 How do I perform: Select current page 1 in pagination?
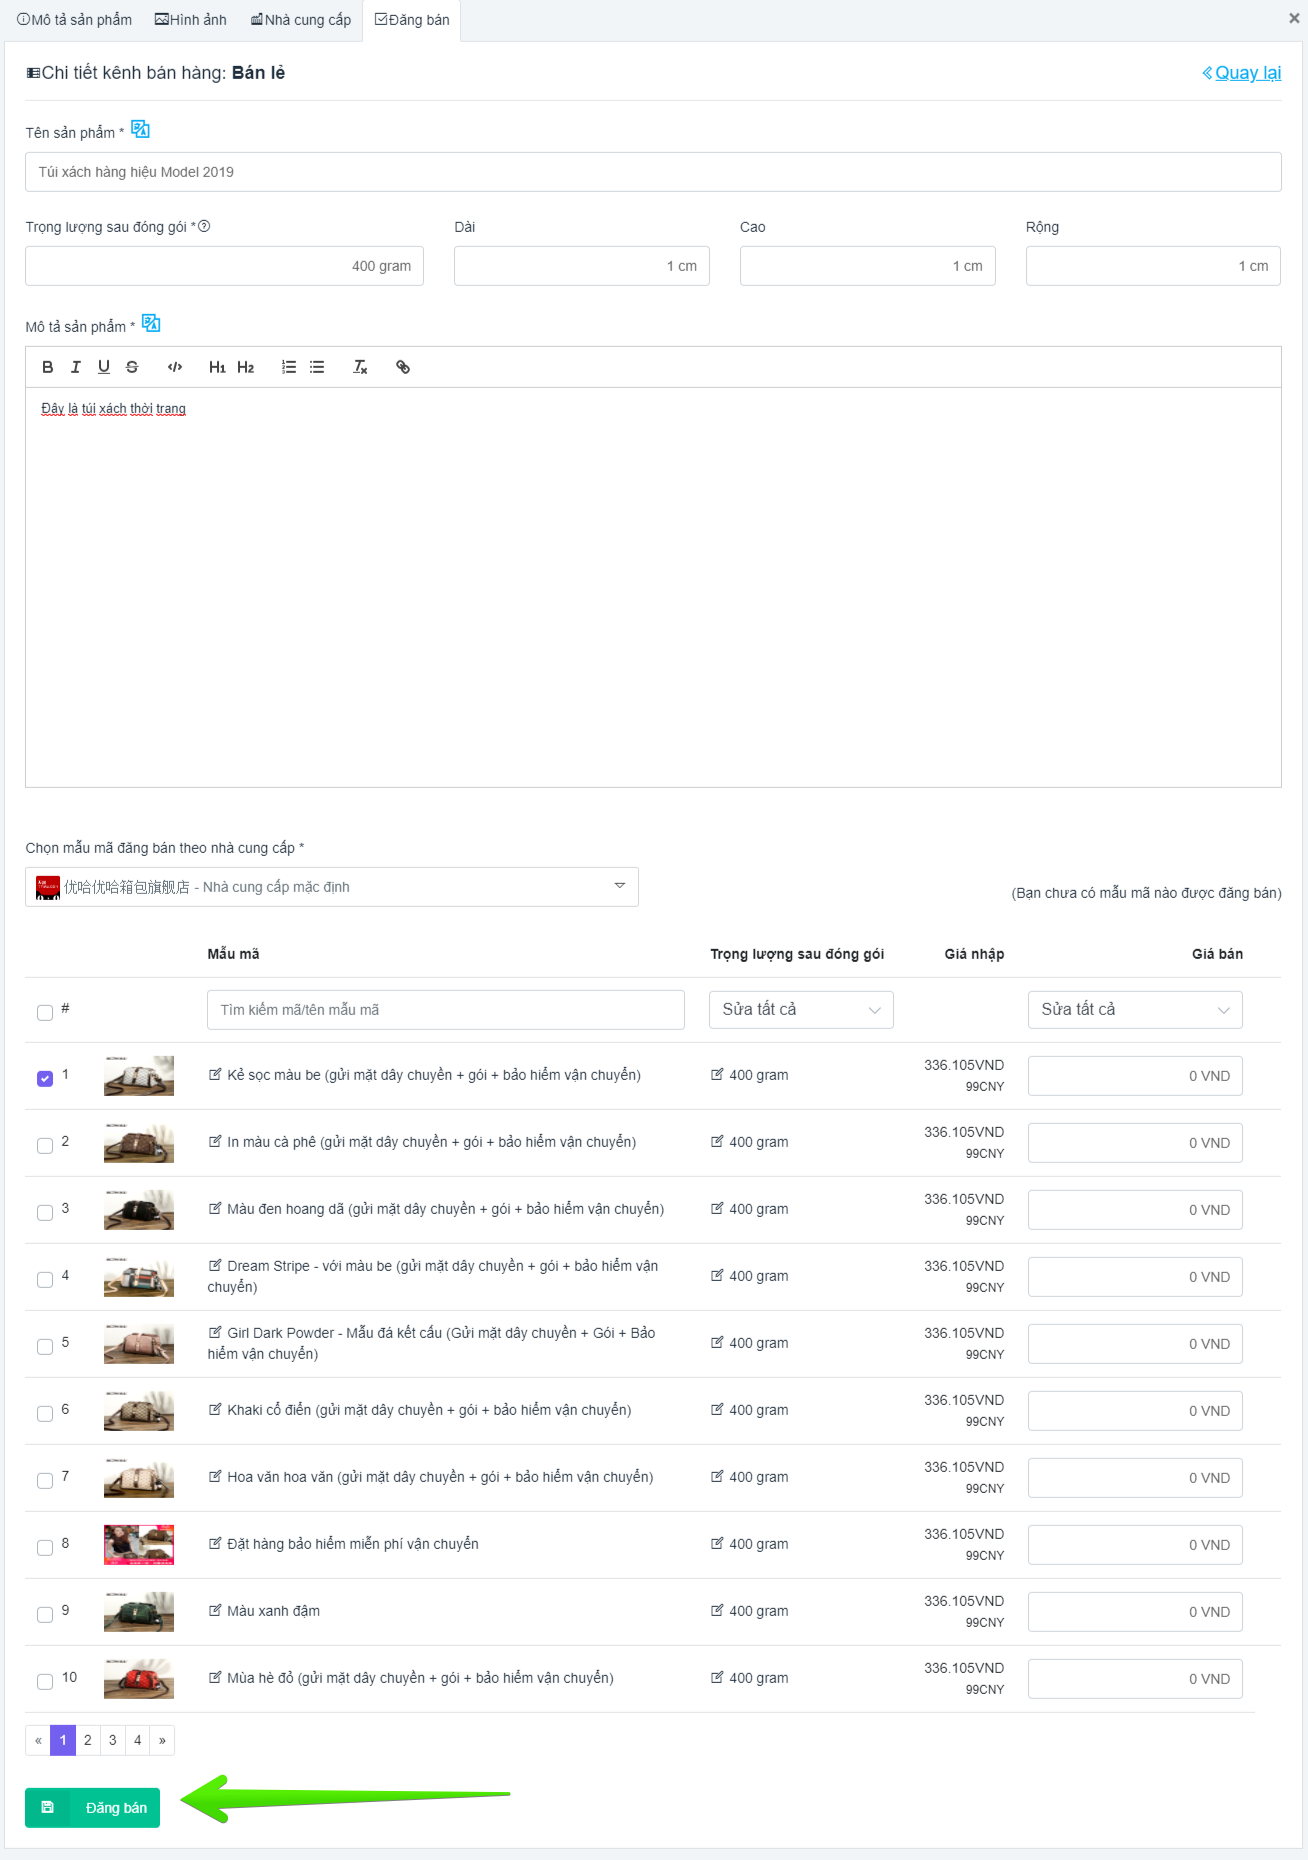(63, 1740)
